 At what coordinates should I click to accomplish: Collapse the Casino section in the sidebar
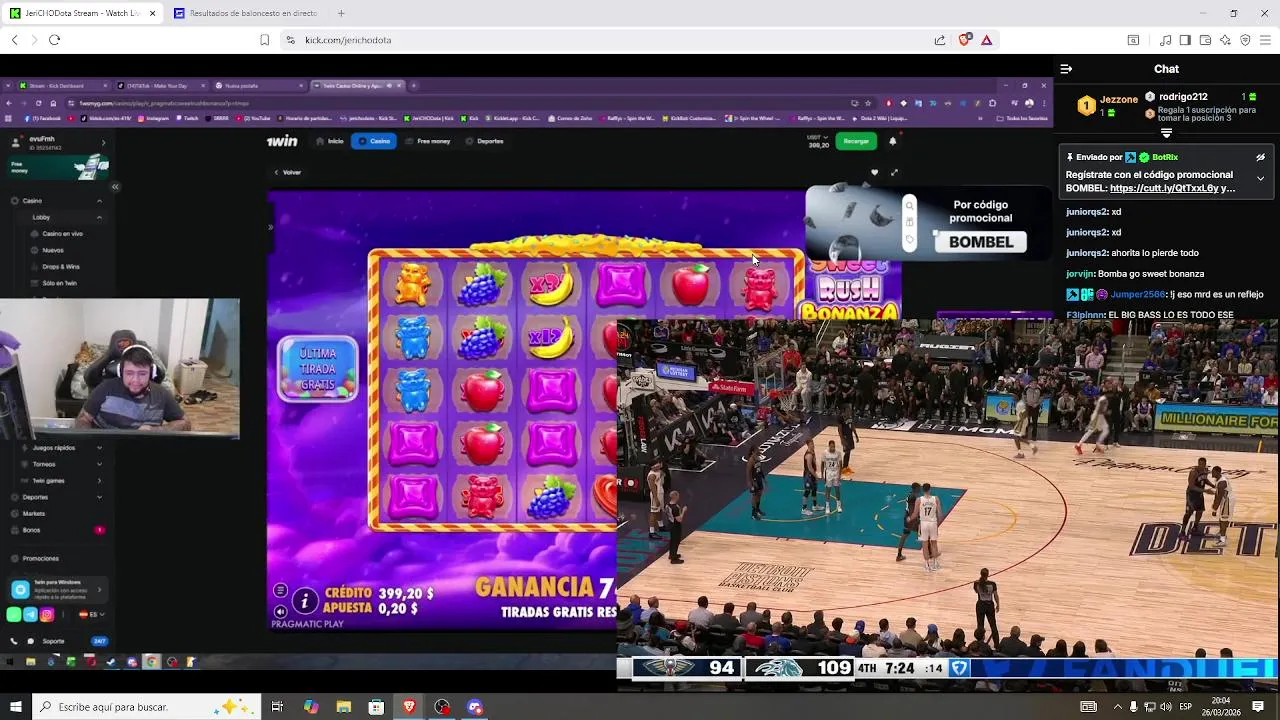tap(99, 201)
